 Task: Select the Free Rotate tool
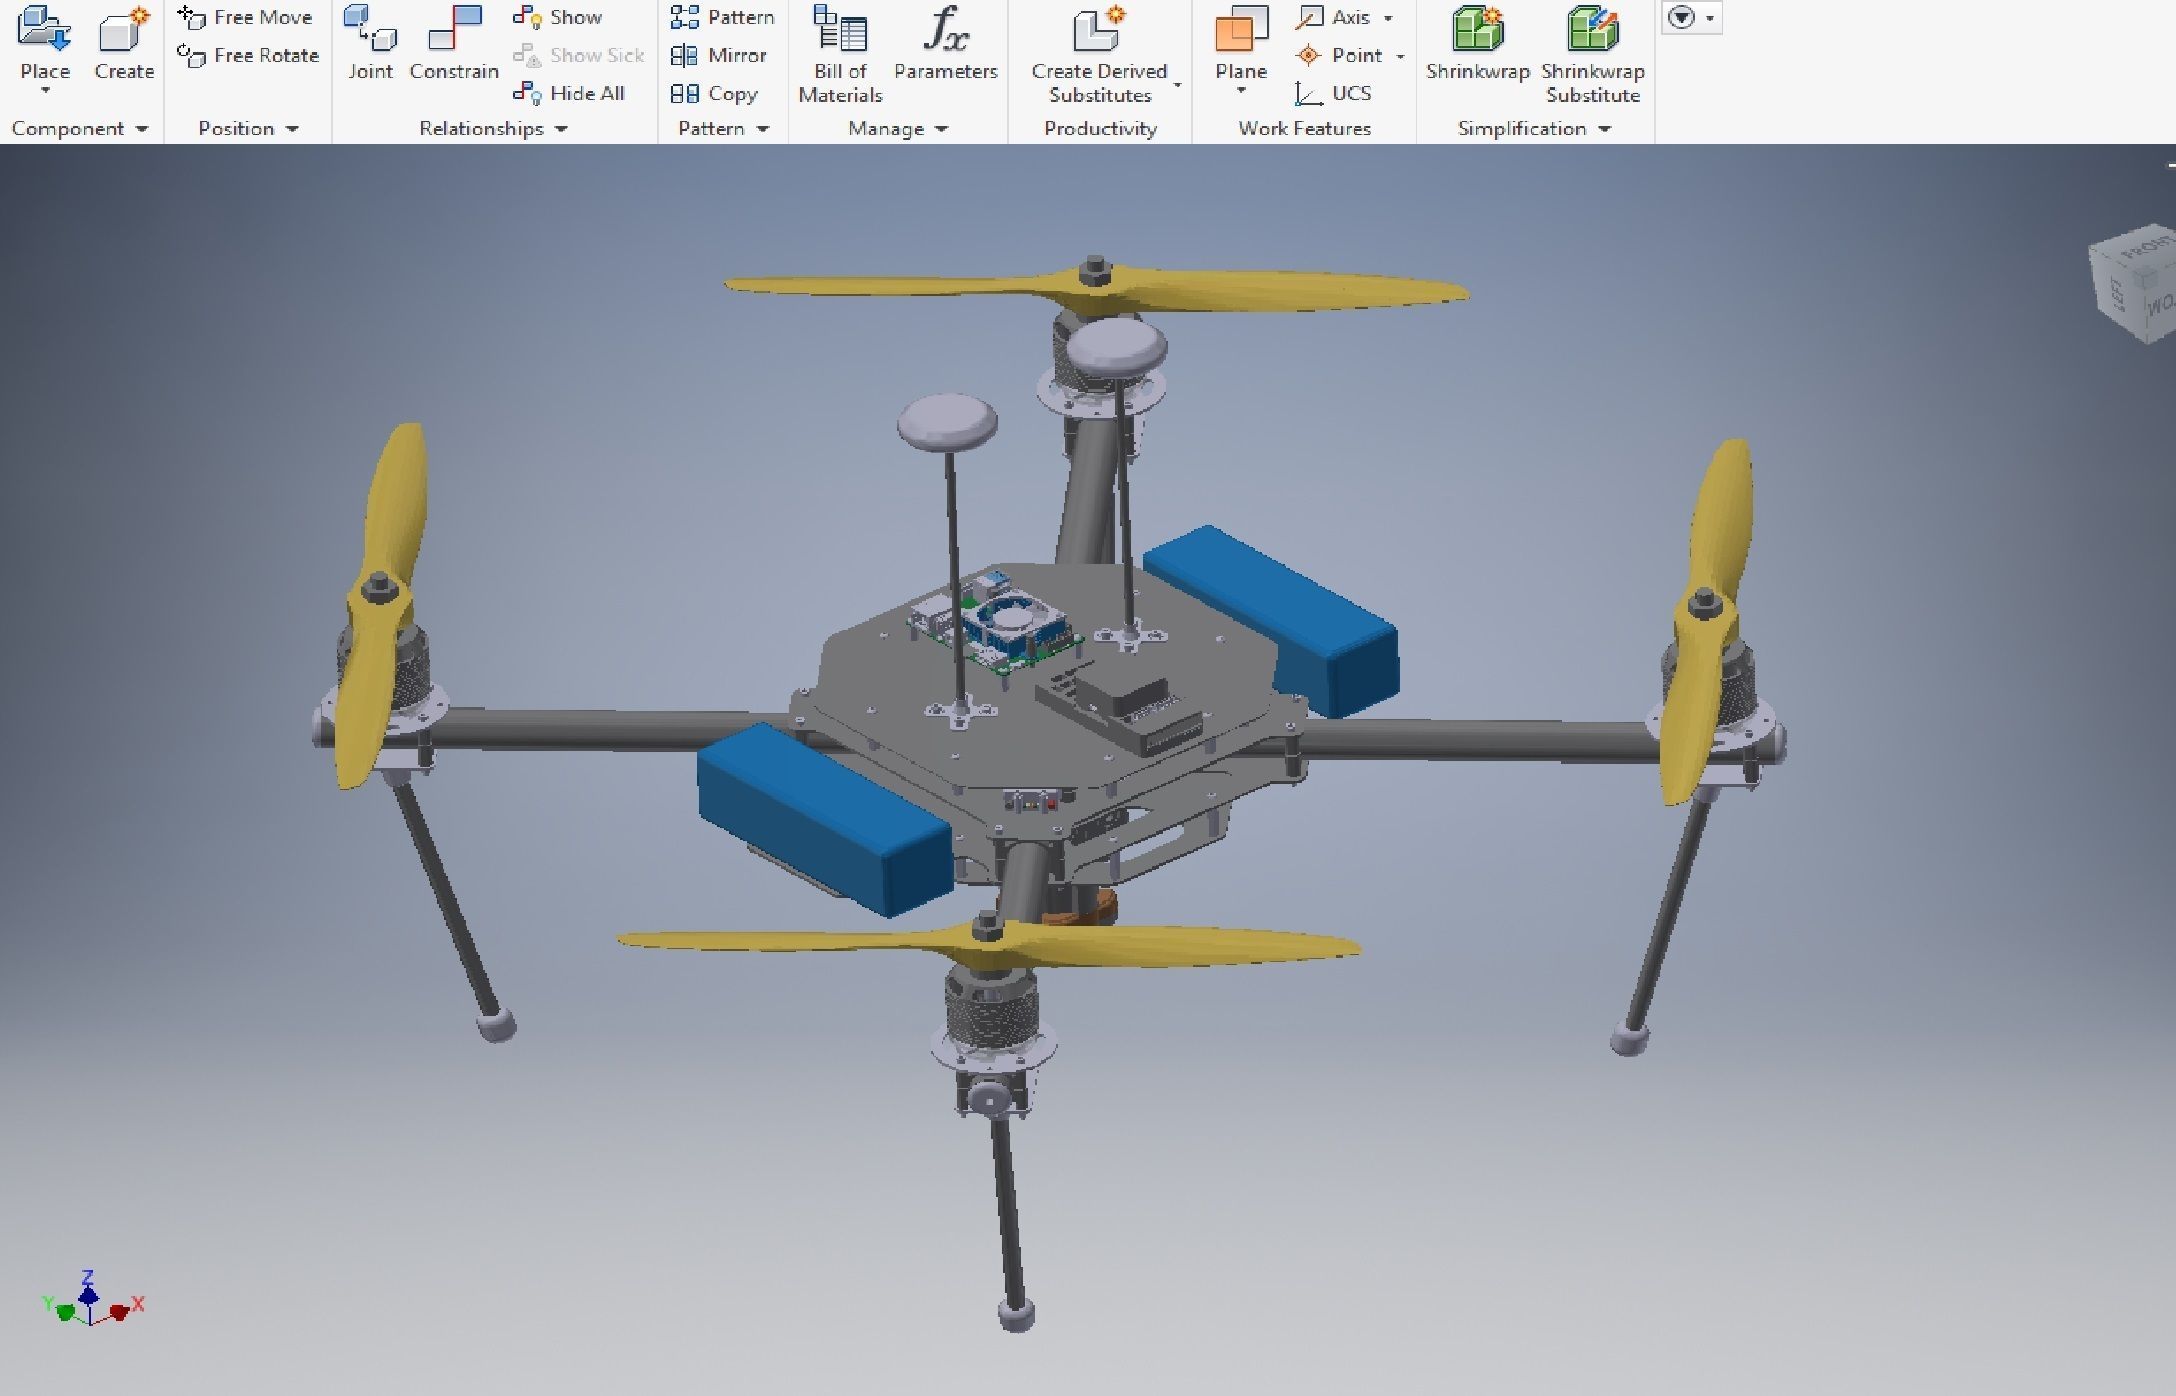247,55
